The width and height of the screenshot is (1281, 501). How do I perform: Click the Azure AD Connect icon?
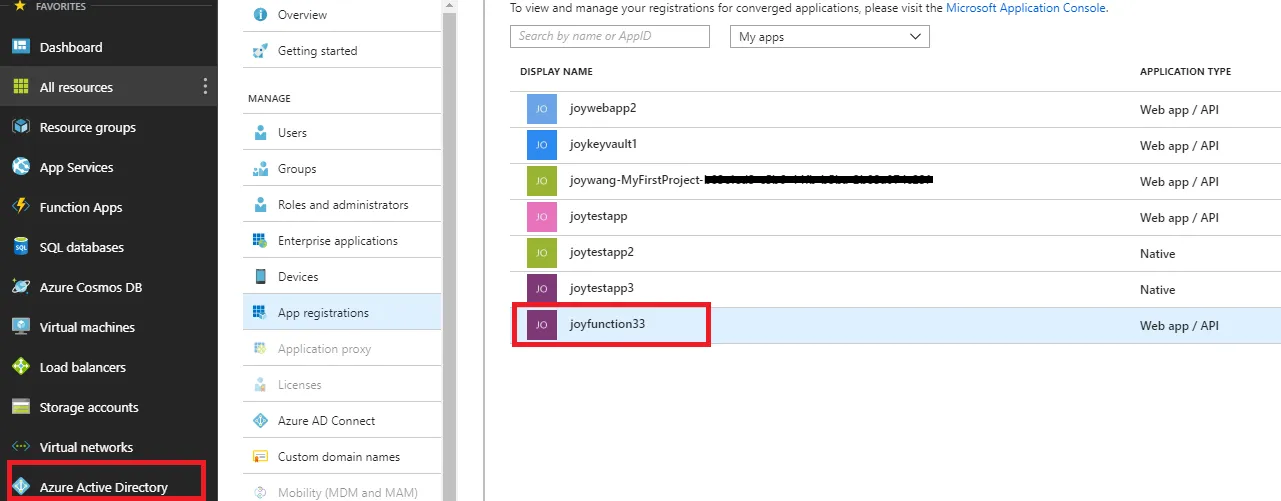(x=261, y=421)
